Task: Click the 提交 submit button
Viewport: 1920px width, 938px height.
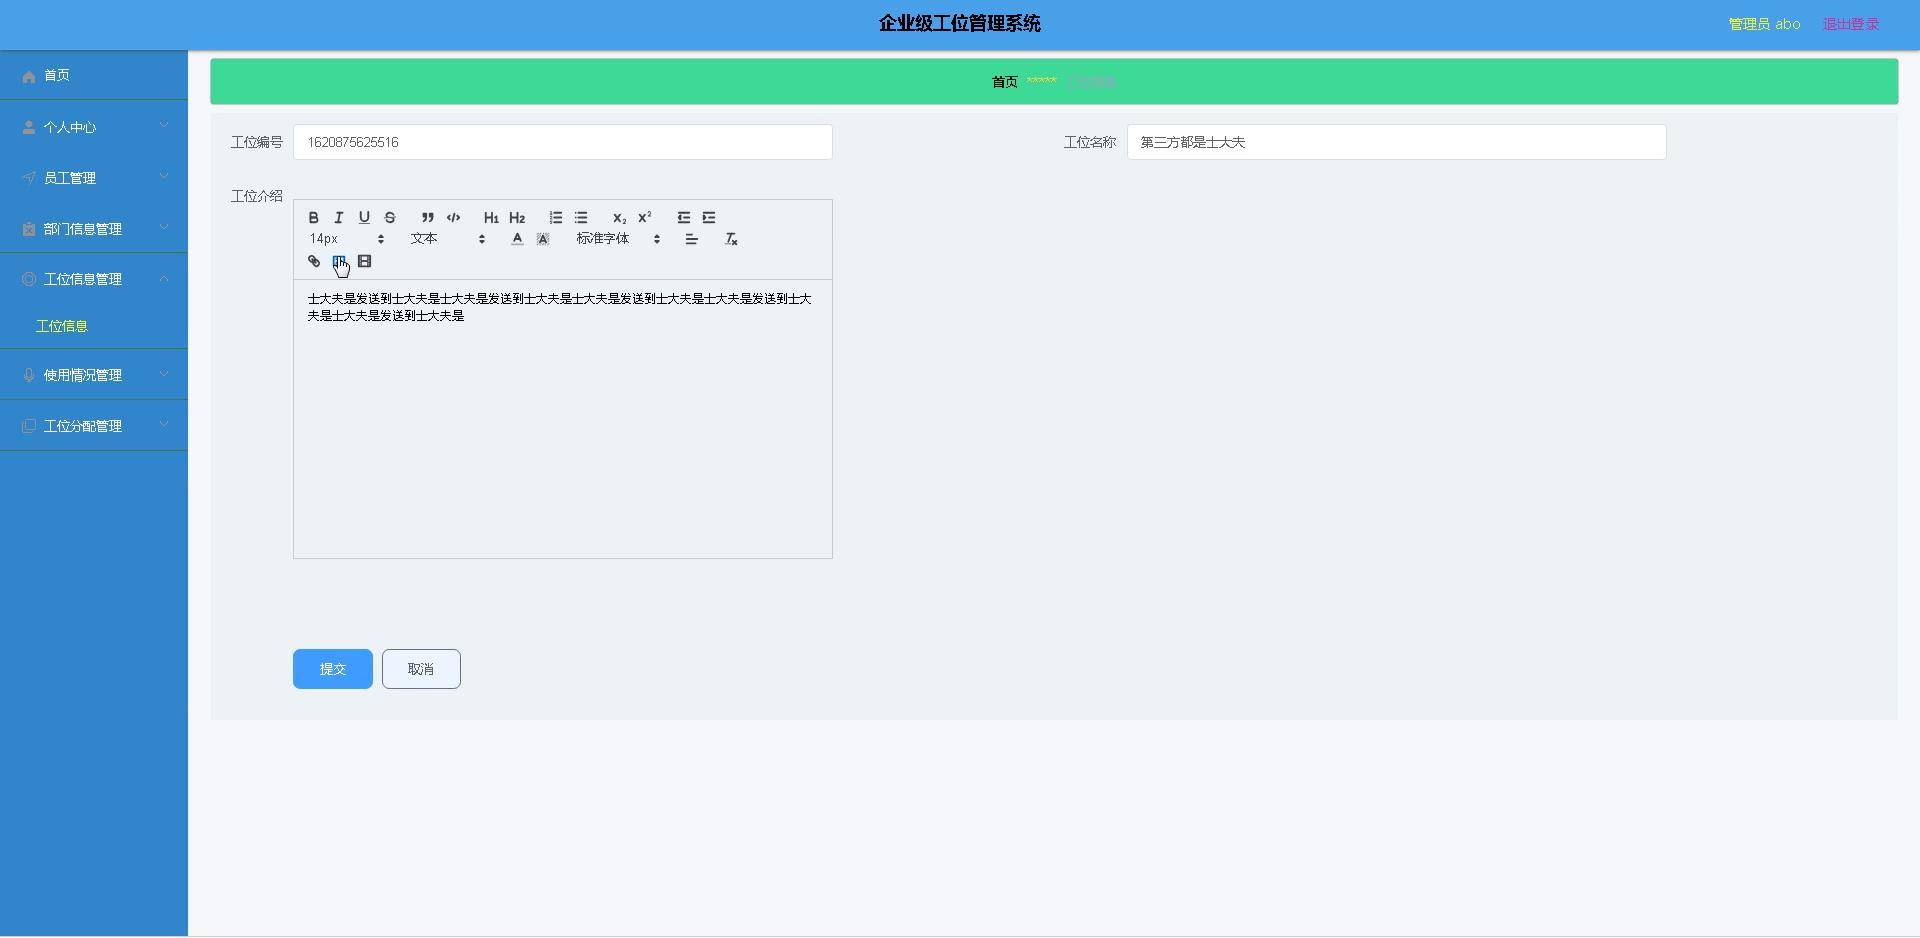Action: pos(332,669)
